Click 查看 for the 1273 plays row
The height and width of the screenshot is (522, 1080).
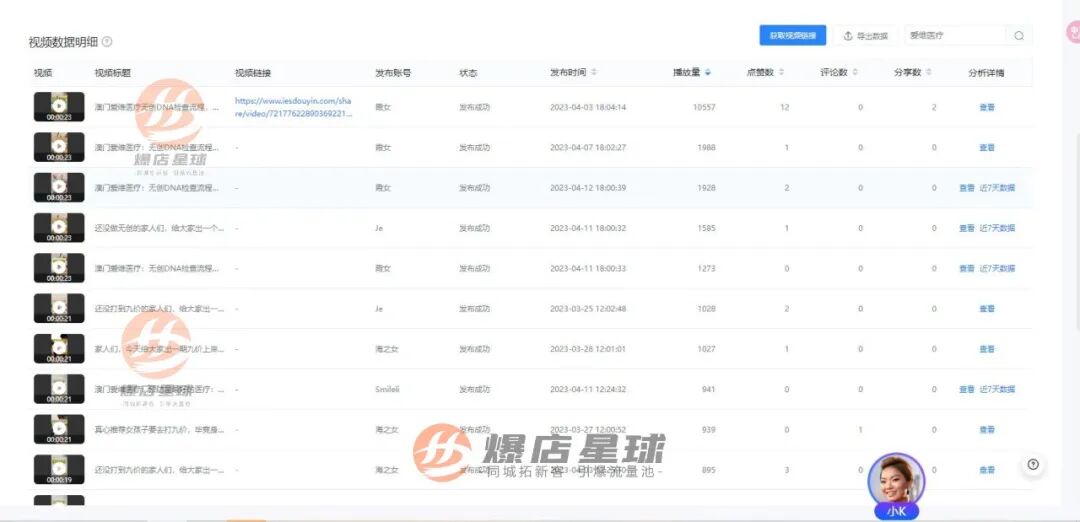click(966, 269)
